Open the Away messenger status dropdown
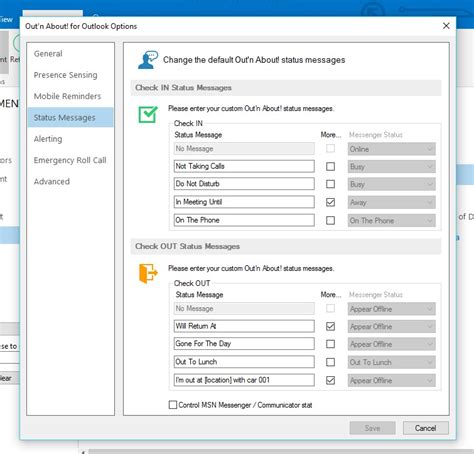This screenshot has height=454, width=474. point(391,202)
